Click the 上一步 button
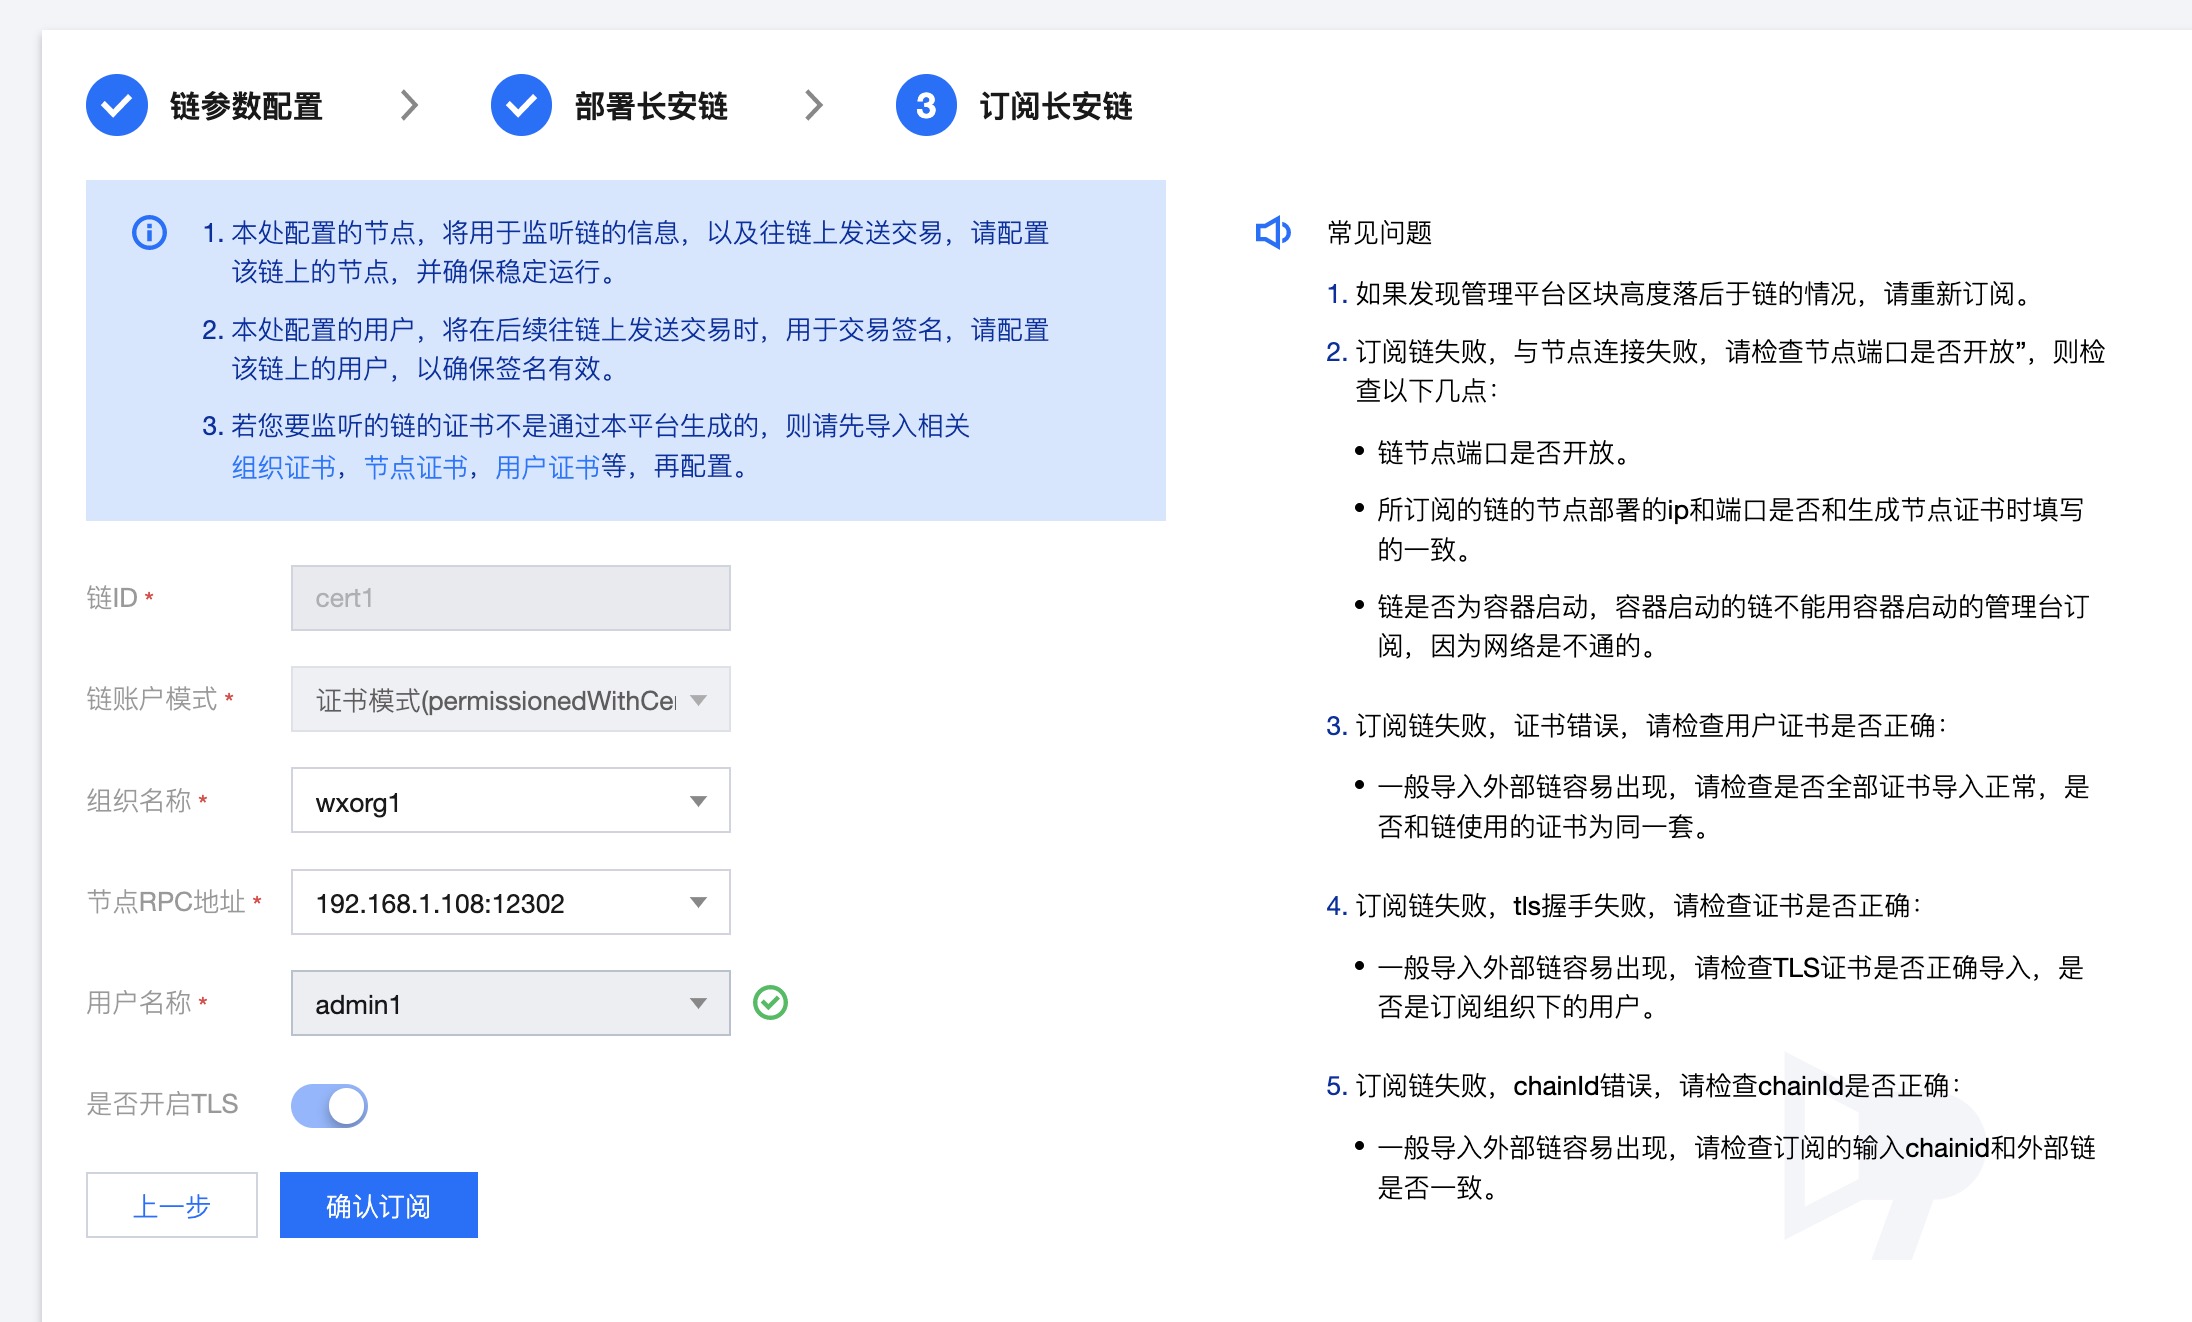Screen dimensions: 2192x1322 [x=172, y=1206]
